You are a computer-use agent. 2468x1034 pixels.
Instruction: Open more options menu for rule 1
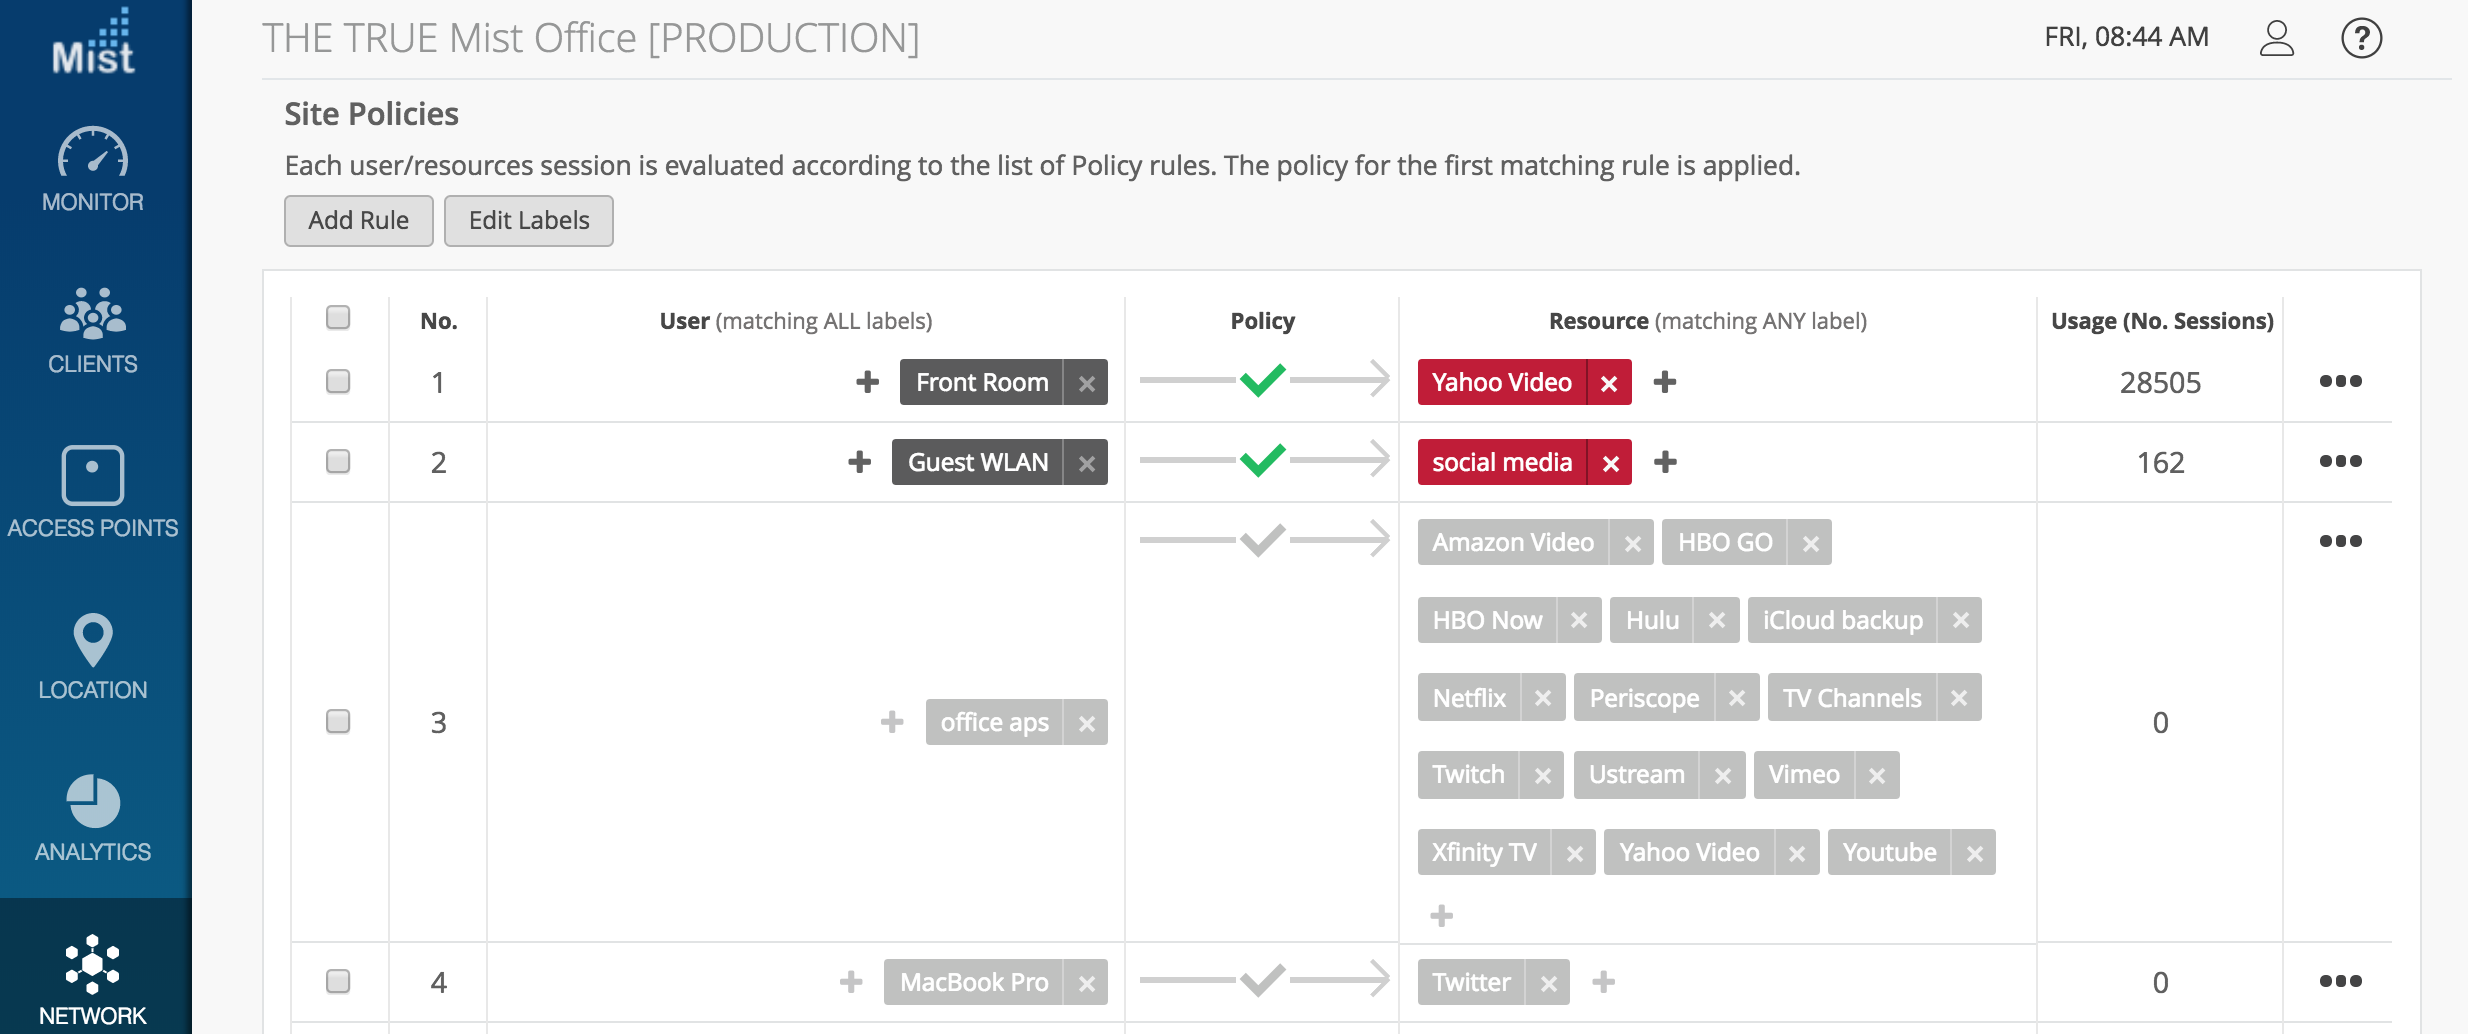tap(2340, 382)
